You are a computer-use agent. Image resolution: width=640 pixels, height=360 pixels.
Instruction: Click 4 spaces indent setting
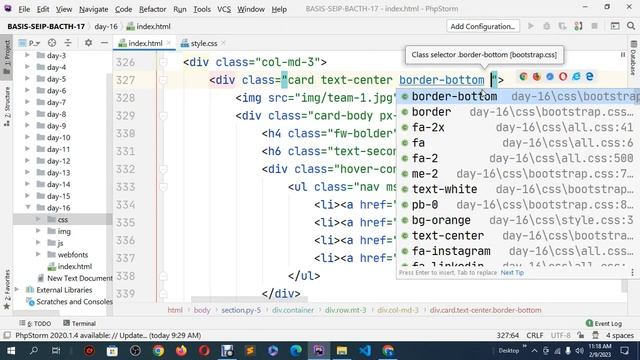coord(619,335)
